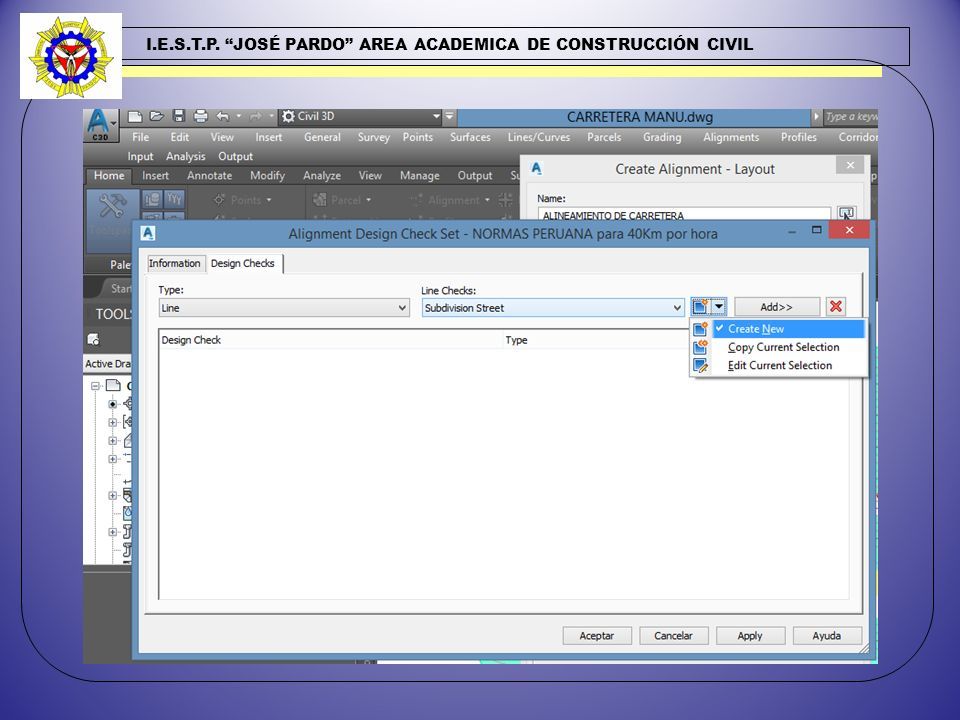Open the undo history arrow next to Undo
This screenshot has height=720, width=960.
pyautogui.click(x=239, y=116)
